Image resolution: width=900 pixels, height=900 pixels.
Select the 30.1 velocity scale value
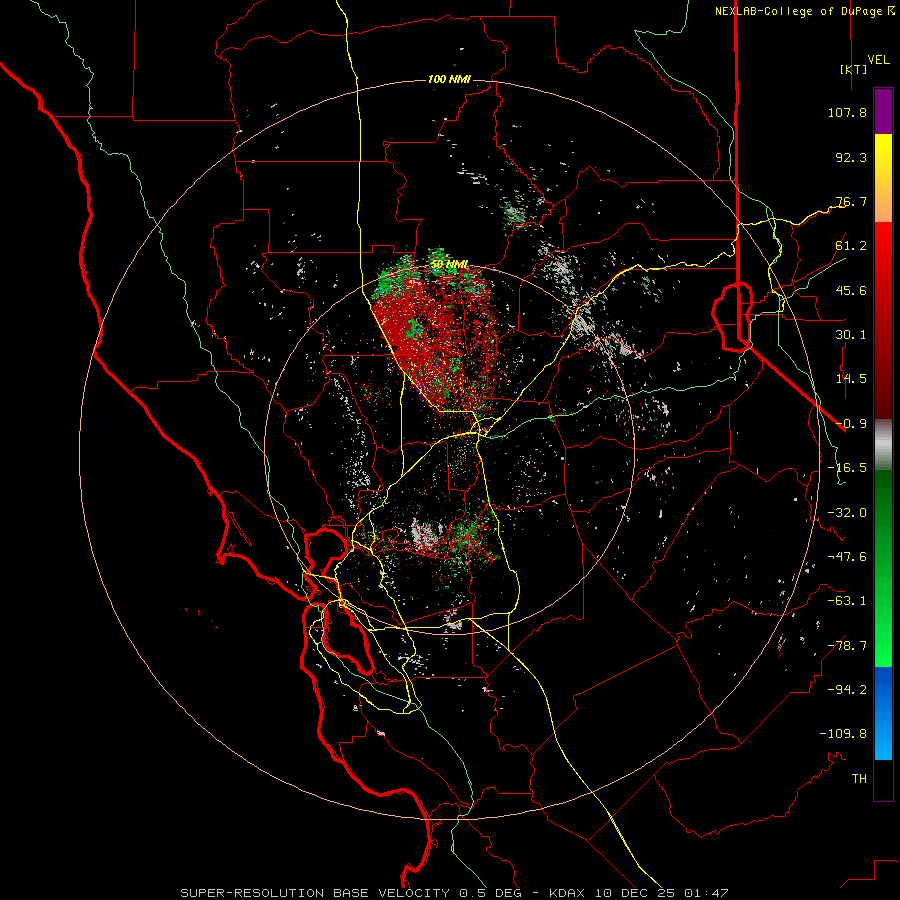(851, 335)
